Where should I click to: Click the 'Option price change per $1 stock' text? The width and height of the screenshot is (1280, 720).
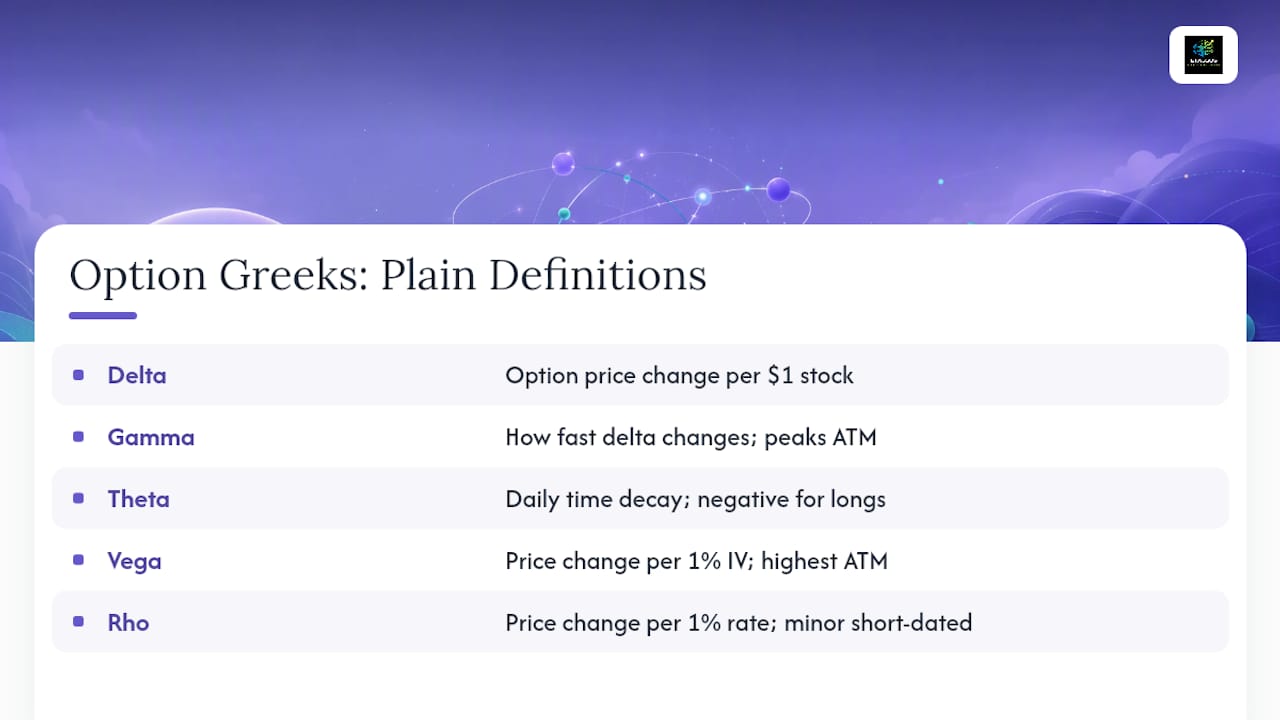click(x=680, y=376)
